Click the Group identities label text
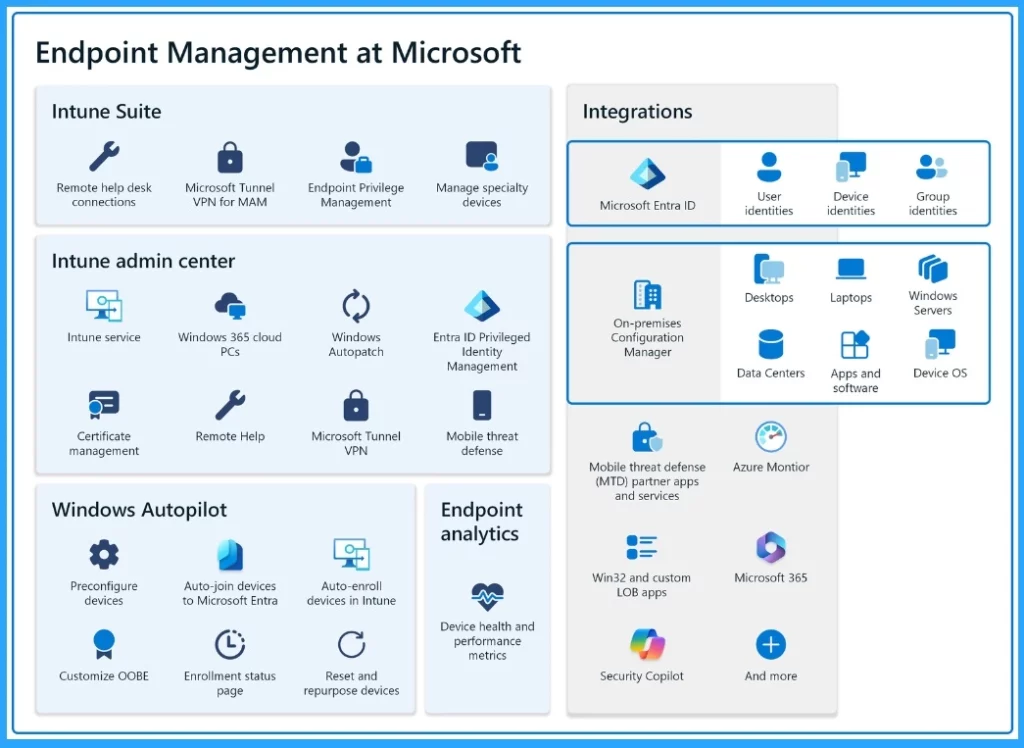Viewport: 1024px width, 748px height. (x=933, y=203)
